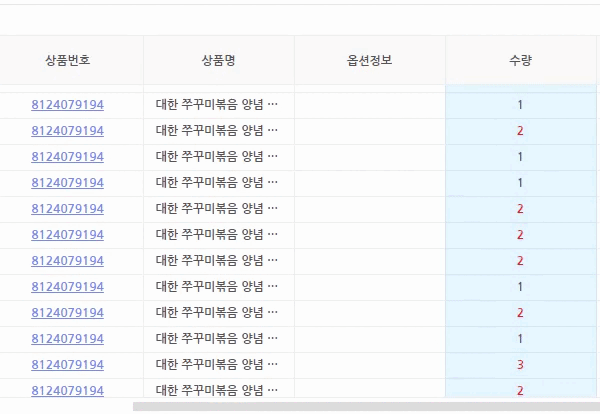Click the 상품번호 column header
The width and height of the screenshot is (600, 414).
(x=68, y=61)
